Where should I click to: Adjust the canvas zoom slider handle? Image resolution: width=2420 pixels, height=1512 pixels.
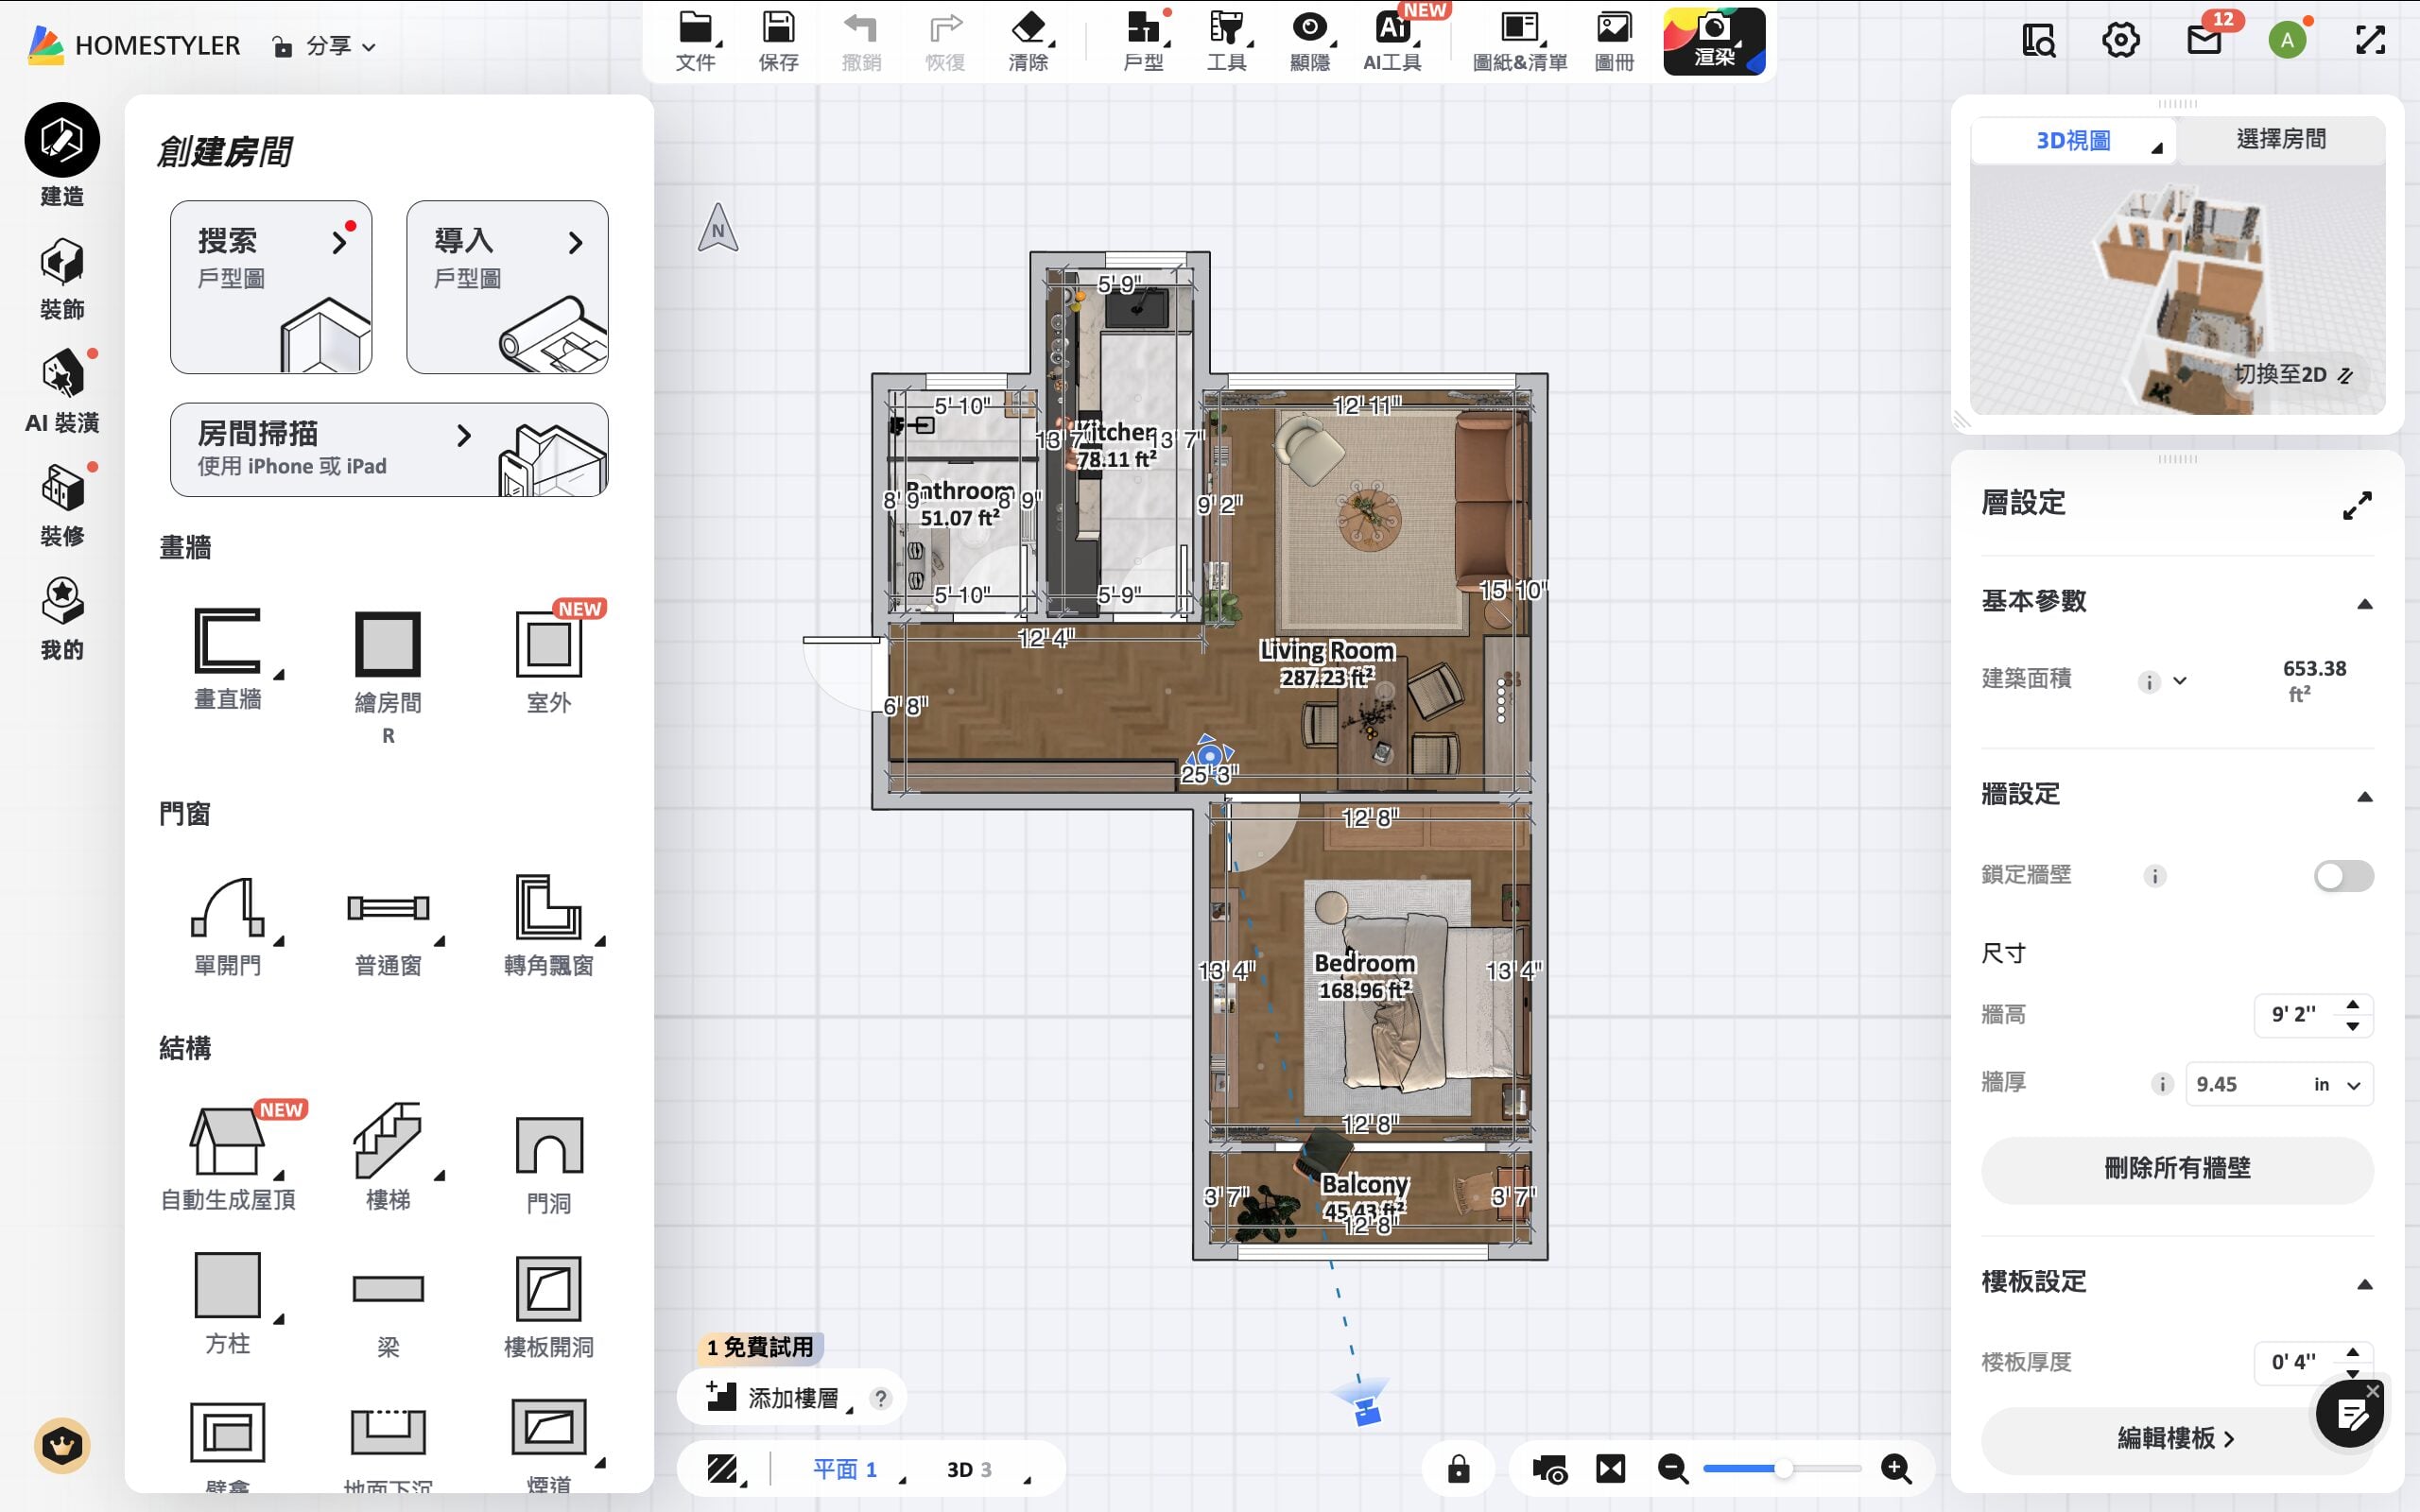point(1783,1469)
